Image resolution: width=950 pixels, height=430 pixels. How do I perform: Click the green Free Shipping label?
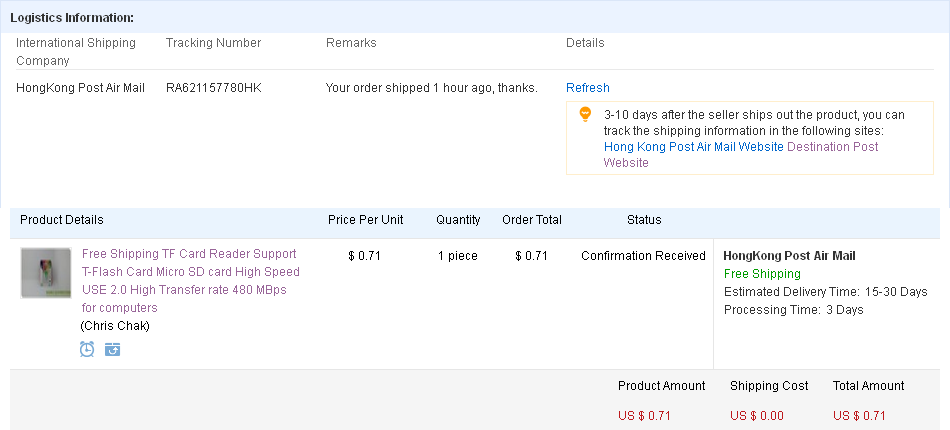tap(762, 274)
